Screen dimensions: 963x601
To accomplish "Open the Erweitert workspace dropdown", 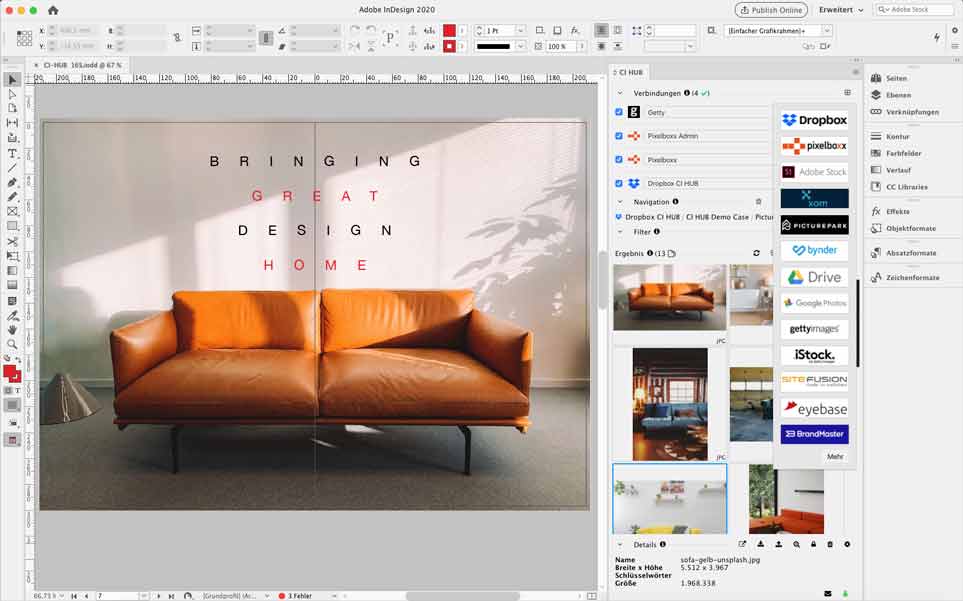I will 840,10.
